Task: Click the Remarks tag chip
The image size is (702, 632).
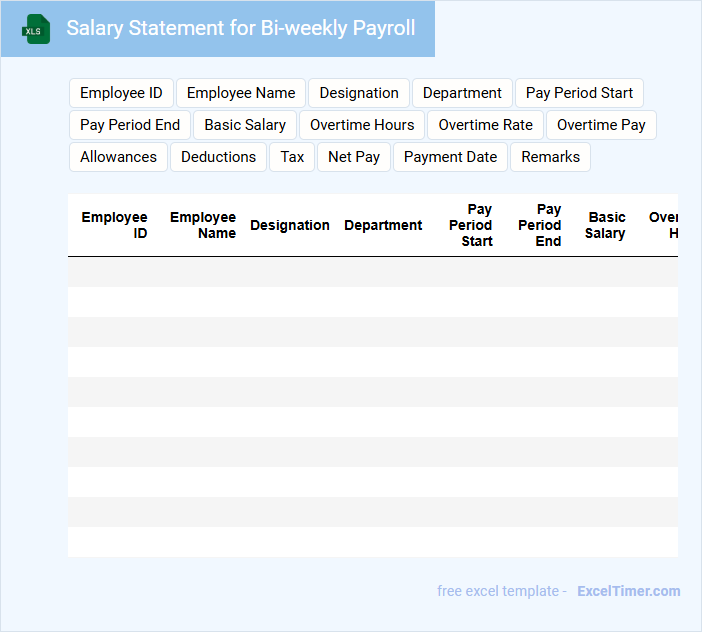Action: pyautogui.click(x=550, y=157)
